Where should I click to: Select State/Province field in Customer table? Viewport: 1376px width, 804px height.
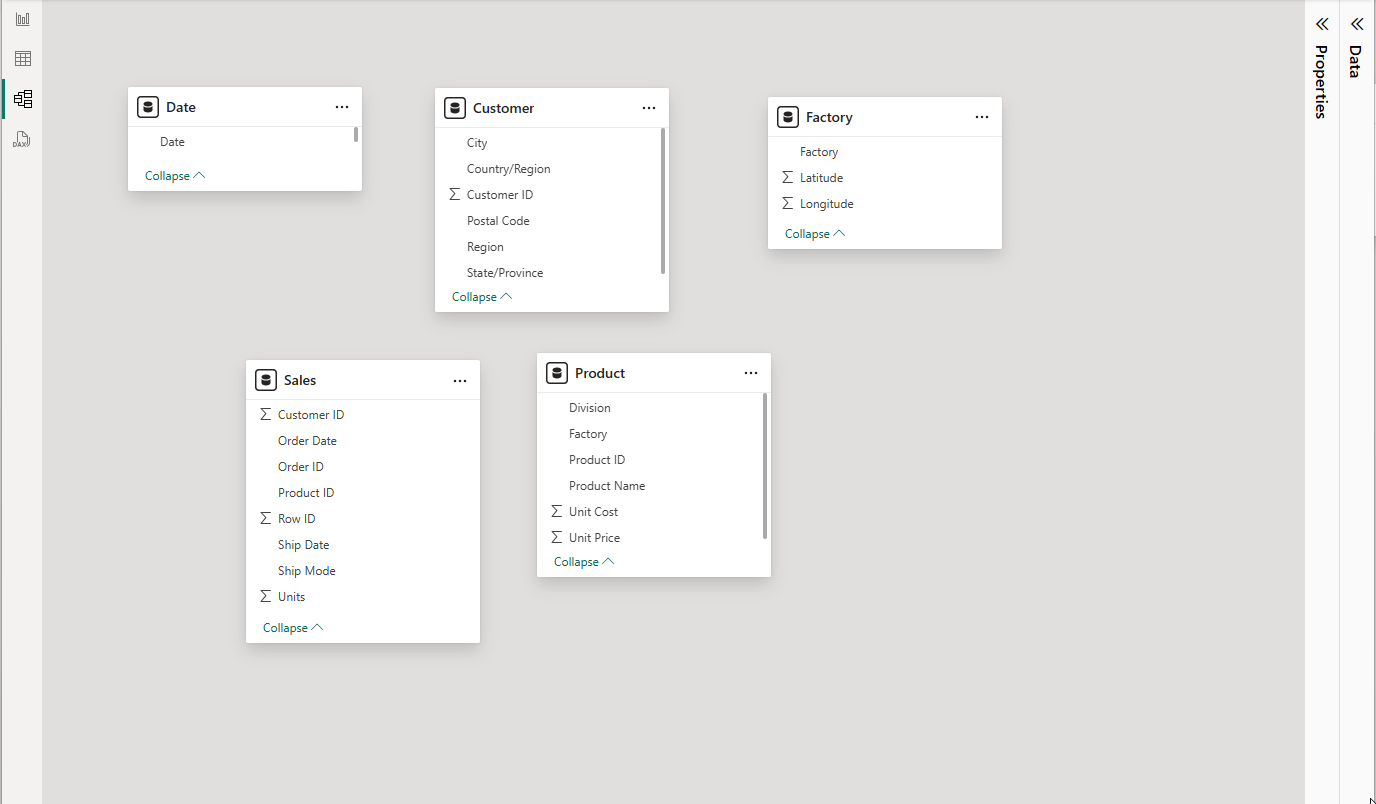[548, 273]
